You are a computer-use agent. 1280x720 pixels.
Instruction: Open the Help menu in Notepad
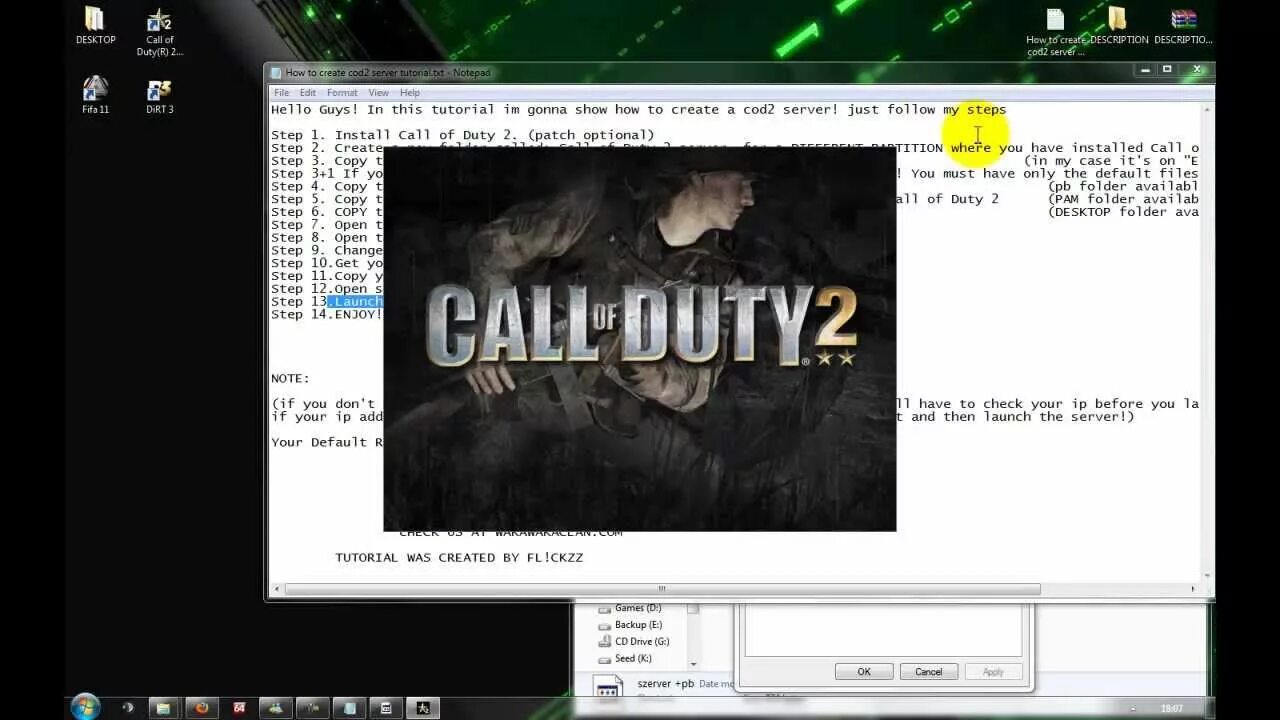tap(410, 93)
